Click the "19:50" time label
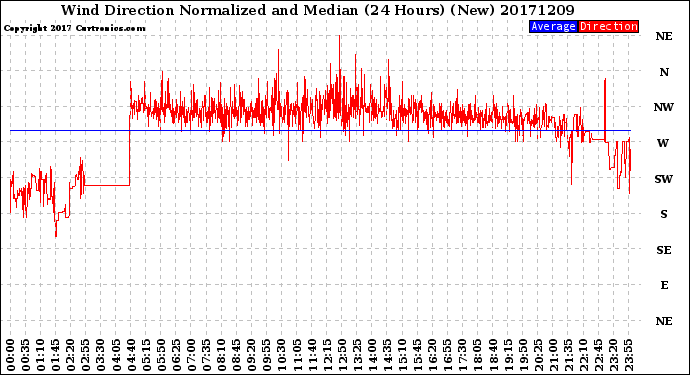 tap(523, 355)
